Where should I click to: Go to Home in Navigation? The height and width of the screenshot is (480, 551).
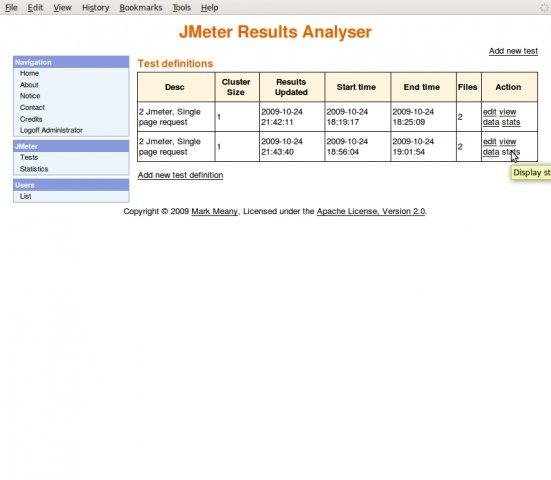pos(29,73)
